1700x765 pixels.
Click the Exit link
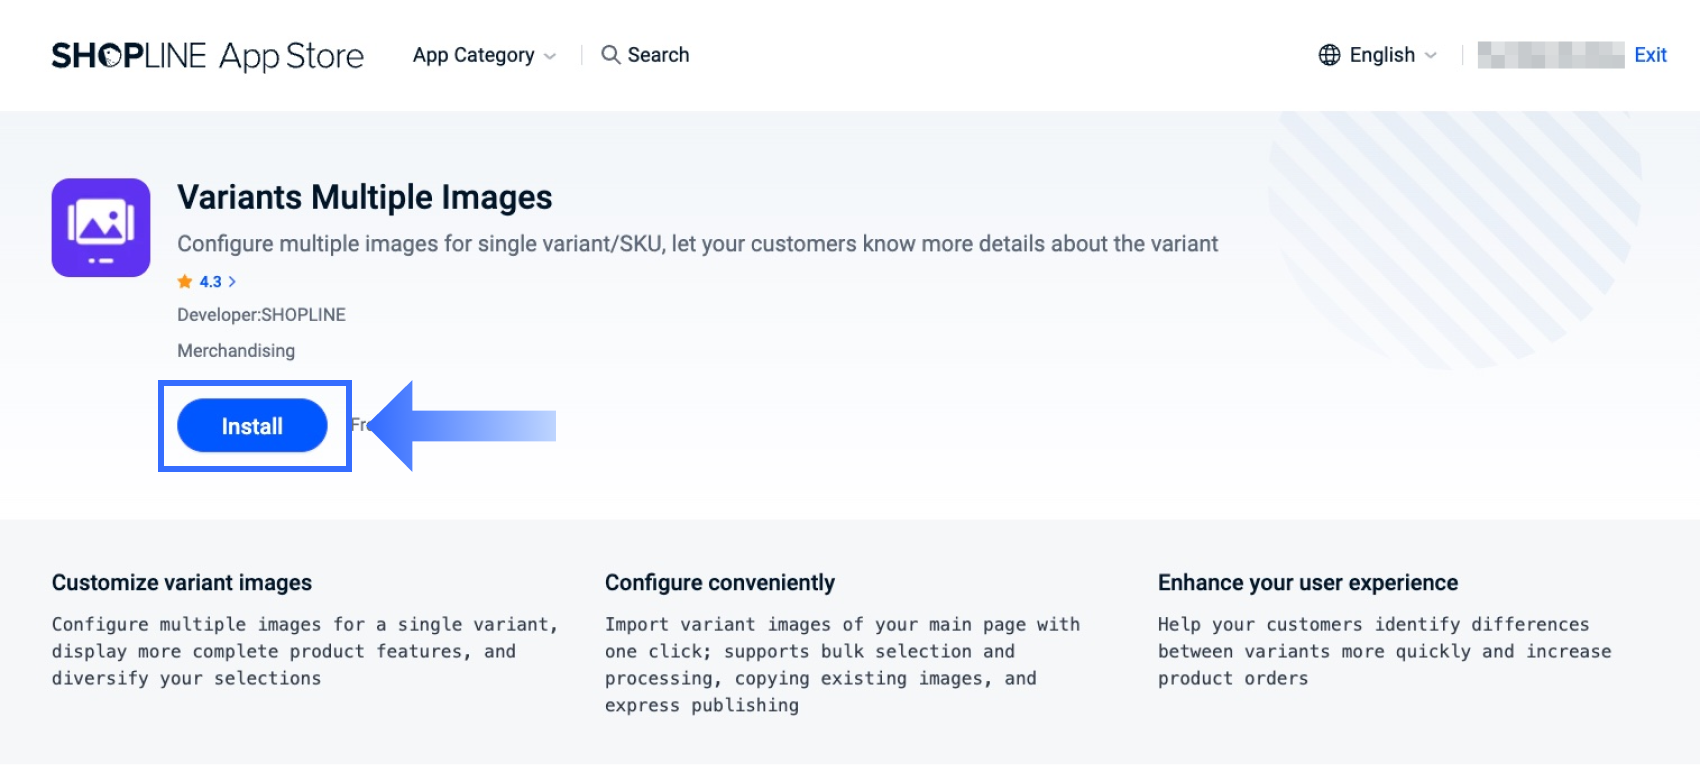(x=1650, y=55)
